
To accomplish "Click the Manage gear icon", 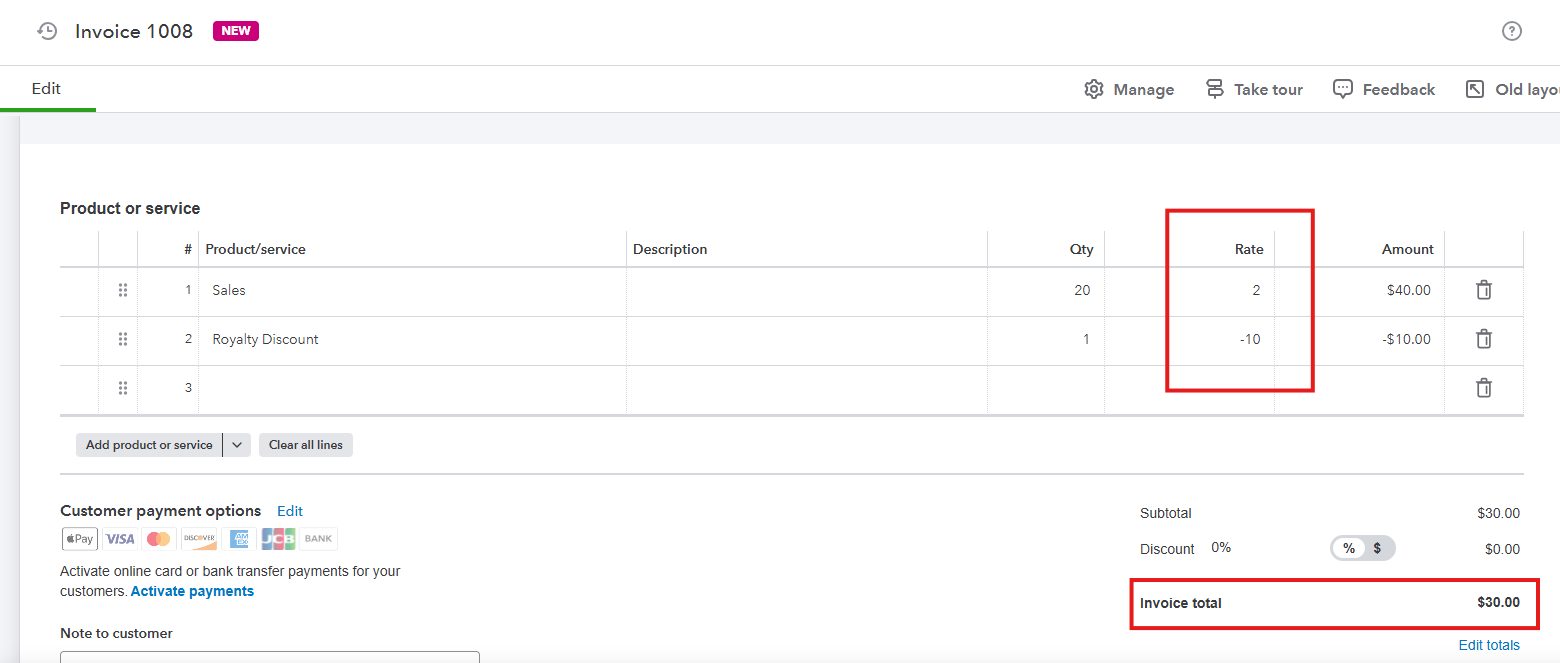I will (1094, 89).
